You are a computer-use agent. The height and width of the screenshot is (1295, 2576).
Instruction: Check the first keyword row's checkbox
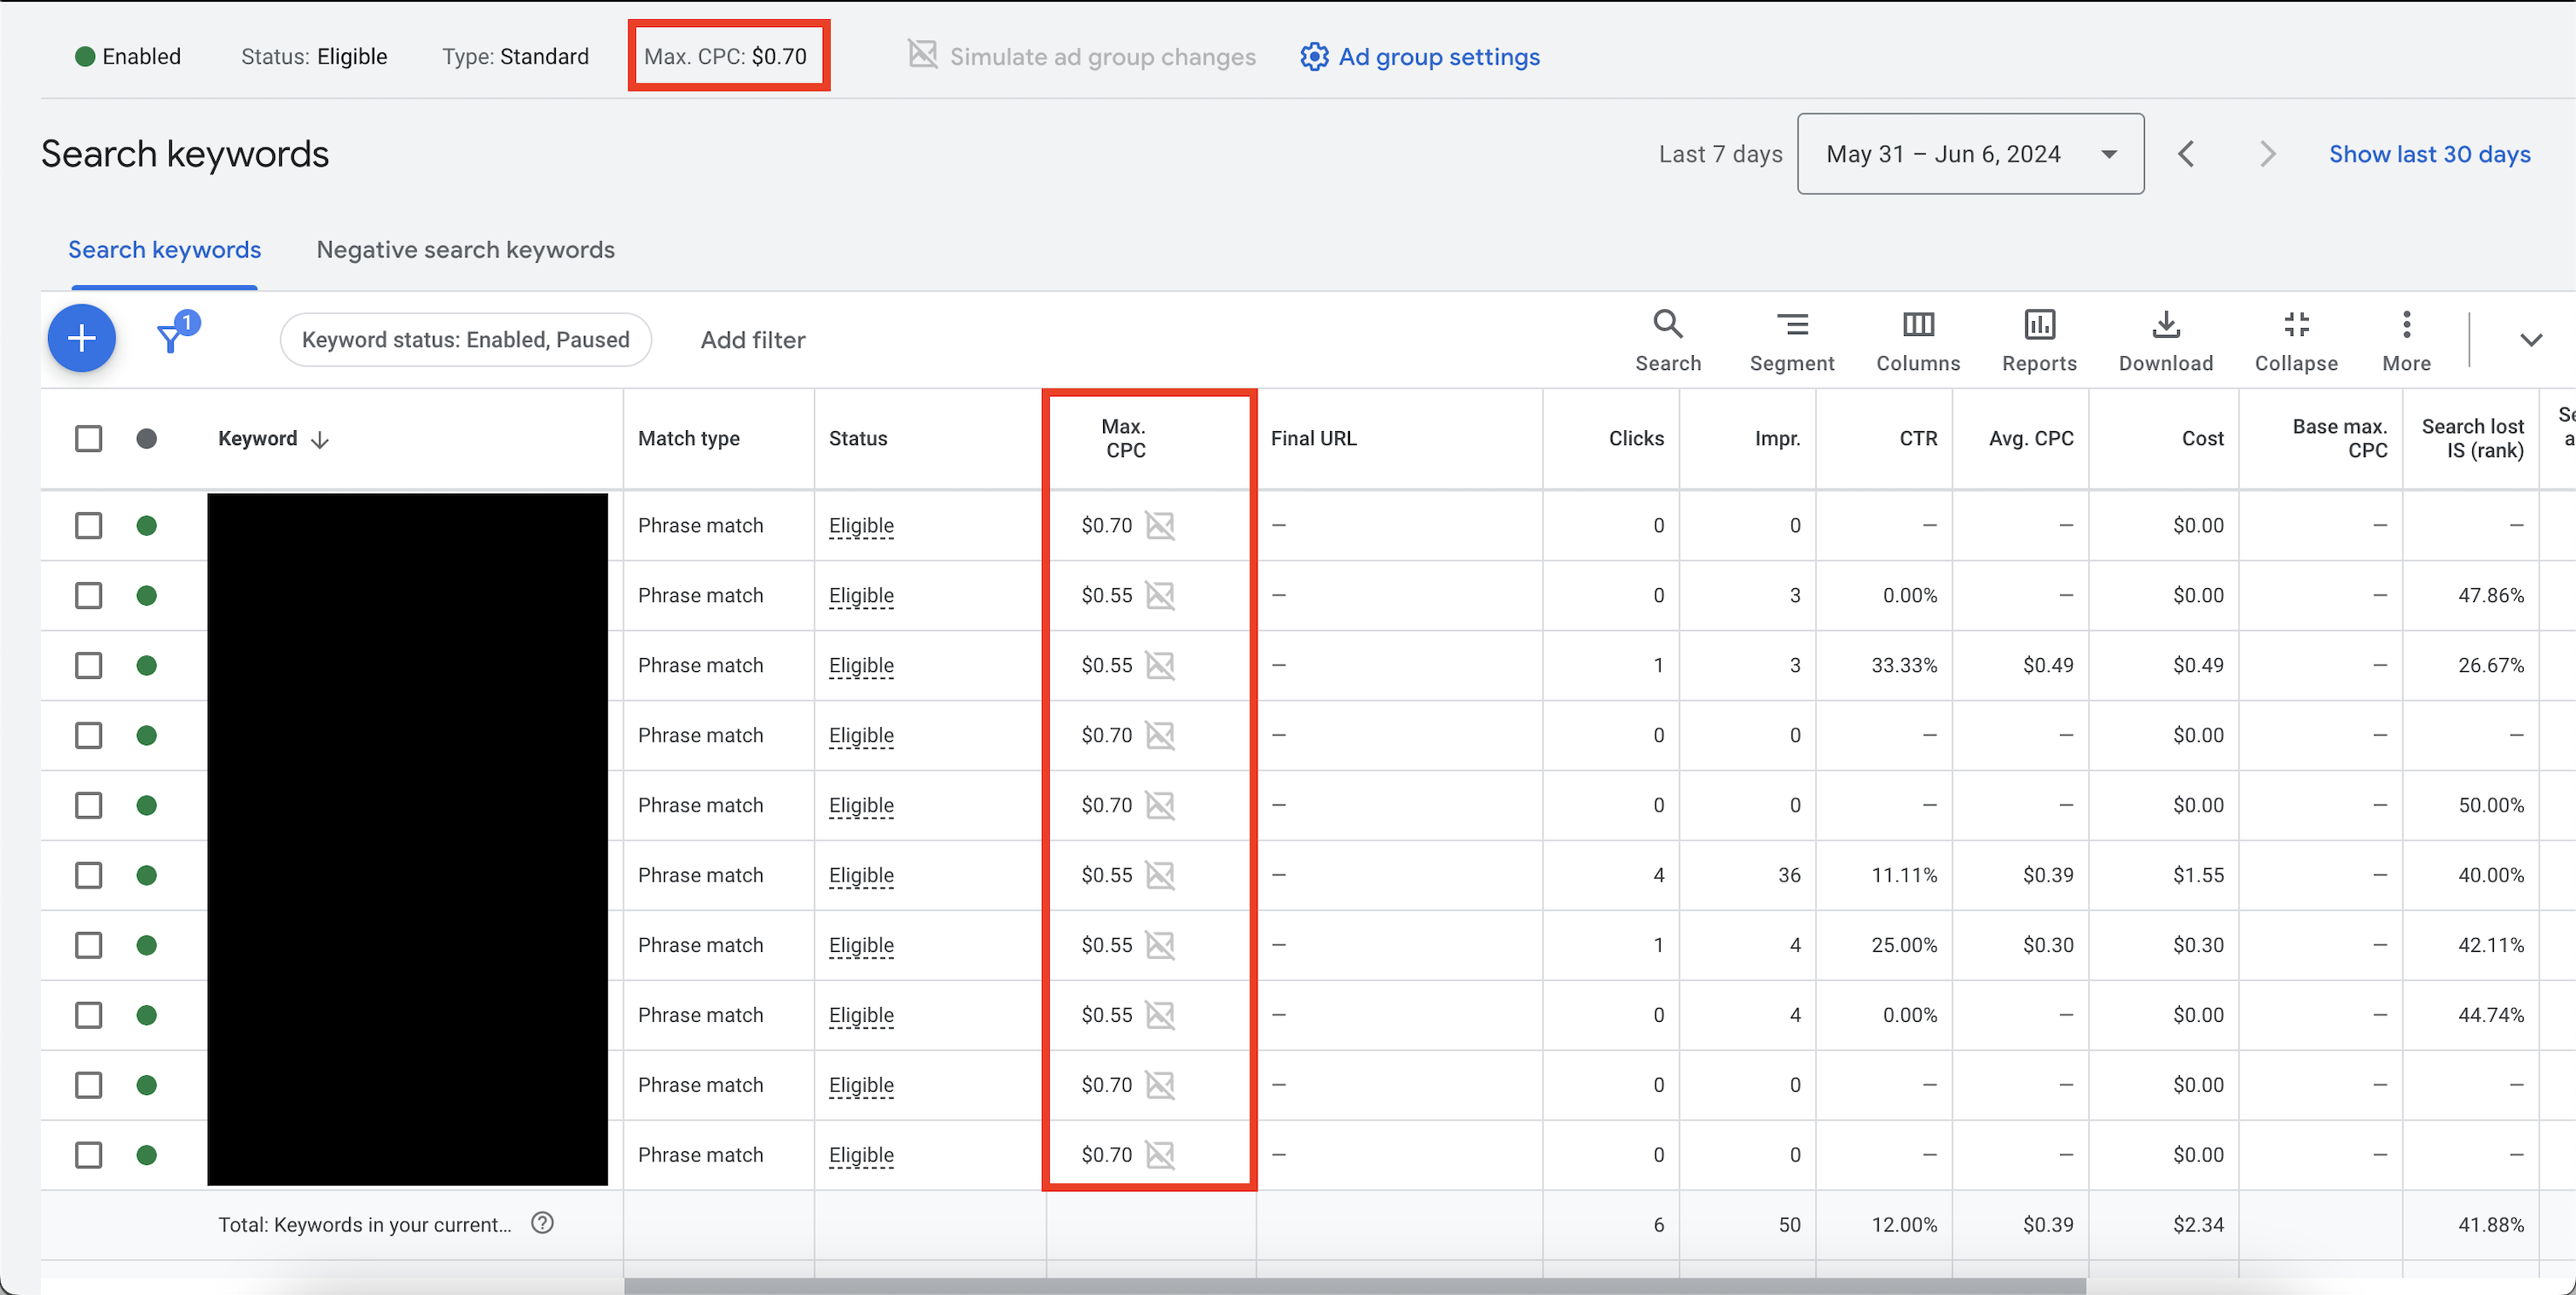tap(89, 525)
